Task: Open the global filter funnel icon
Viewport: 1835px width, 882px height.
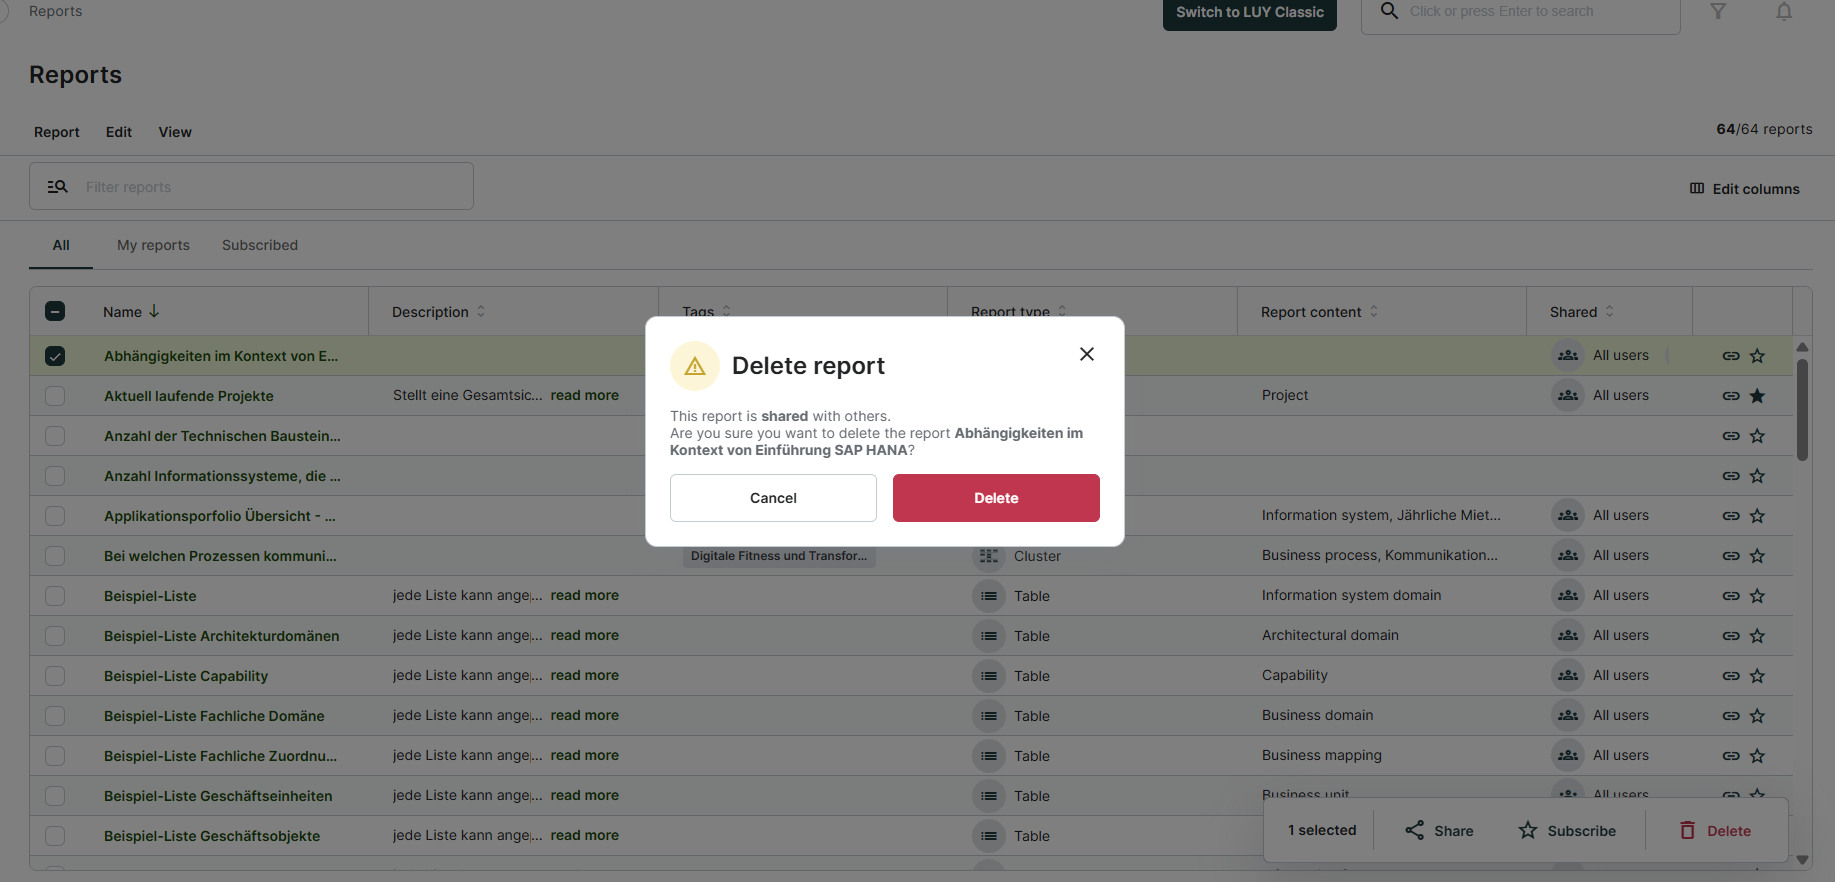Action: pyautogui.click(x=1718, y=12)
